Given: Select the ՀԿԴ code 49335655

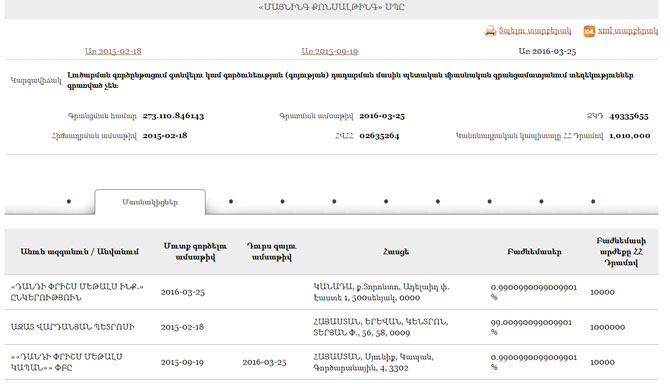Looking at the screenshot, I should click(629, 116).
